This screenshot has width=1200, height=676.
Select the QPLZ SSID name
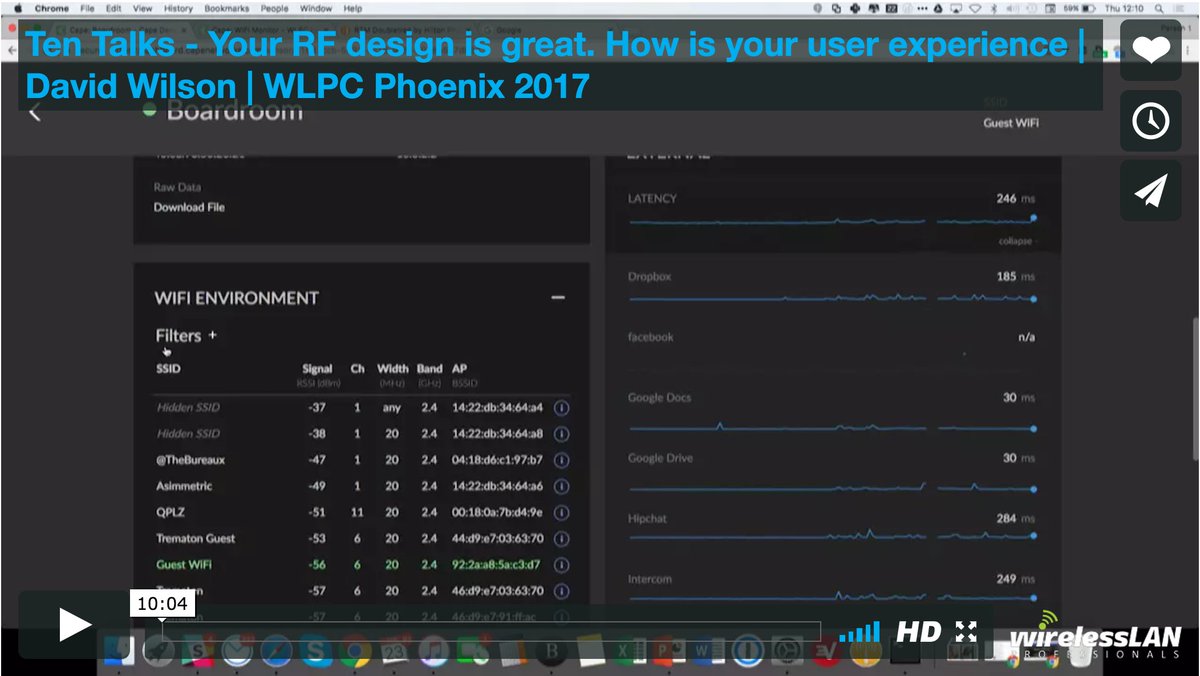170,512
